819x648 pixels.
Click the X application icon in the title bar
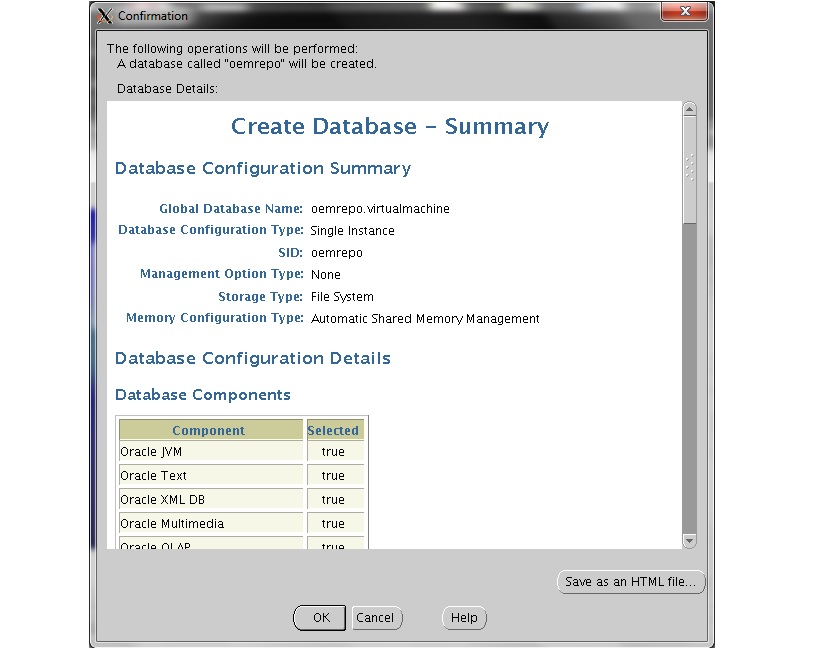click(104, 15)
